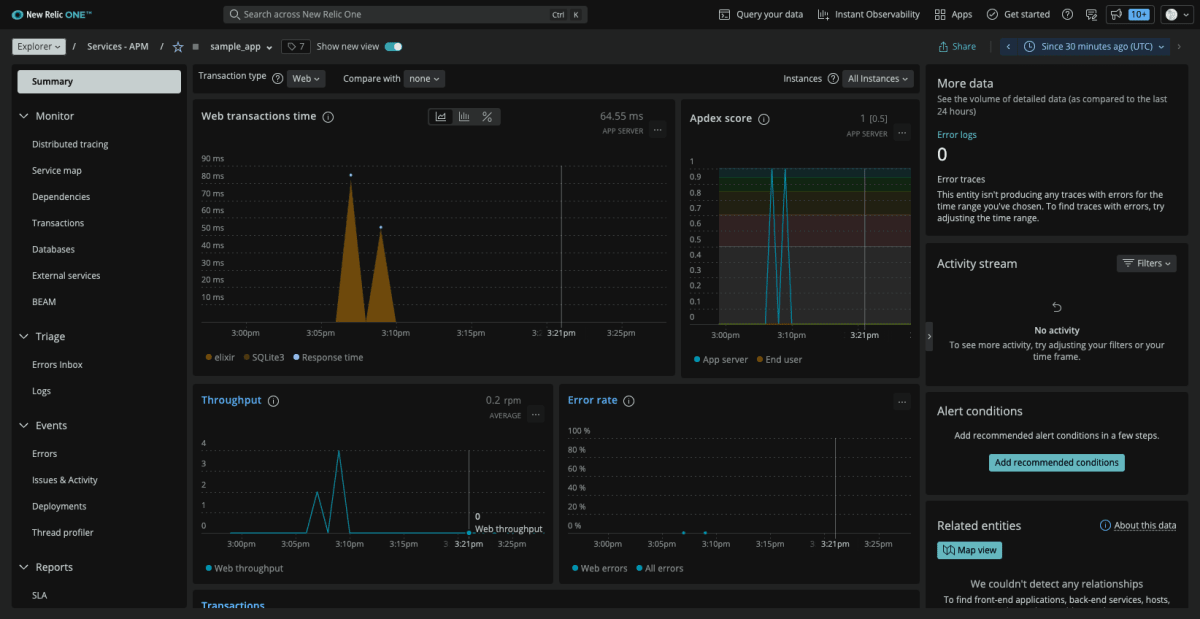Toggle elixir series in legend
1200x619 pixels.
click(x=220, y=357)
